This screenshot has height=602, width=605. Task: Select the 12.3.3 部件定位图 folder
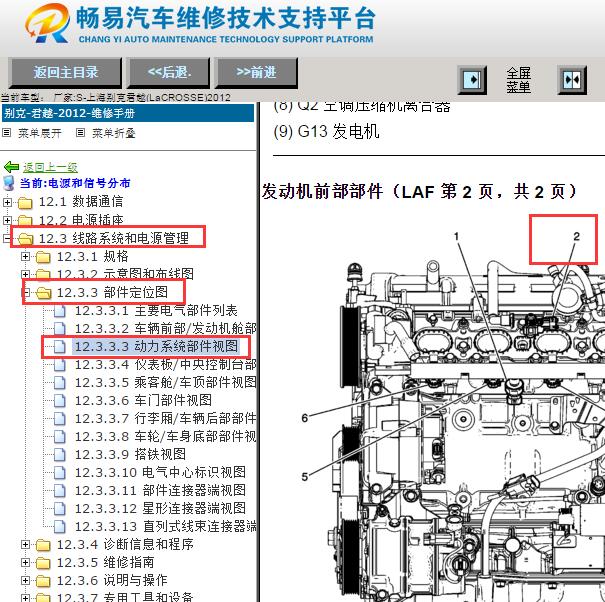113,292
